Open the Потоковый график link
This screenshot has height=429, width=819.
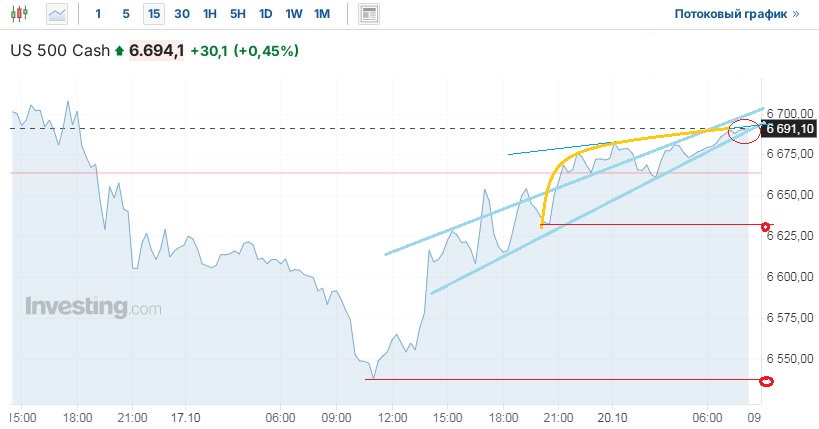pyautogui.click(x=738, y=14)
